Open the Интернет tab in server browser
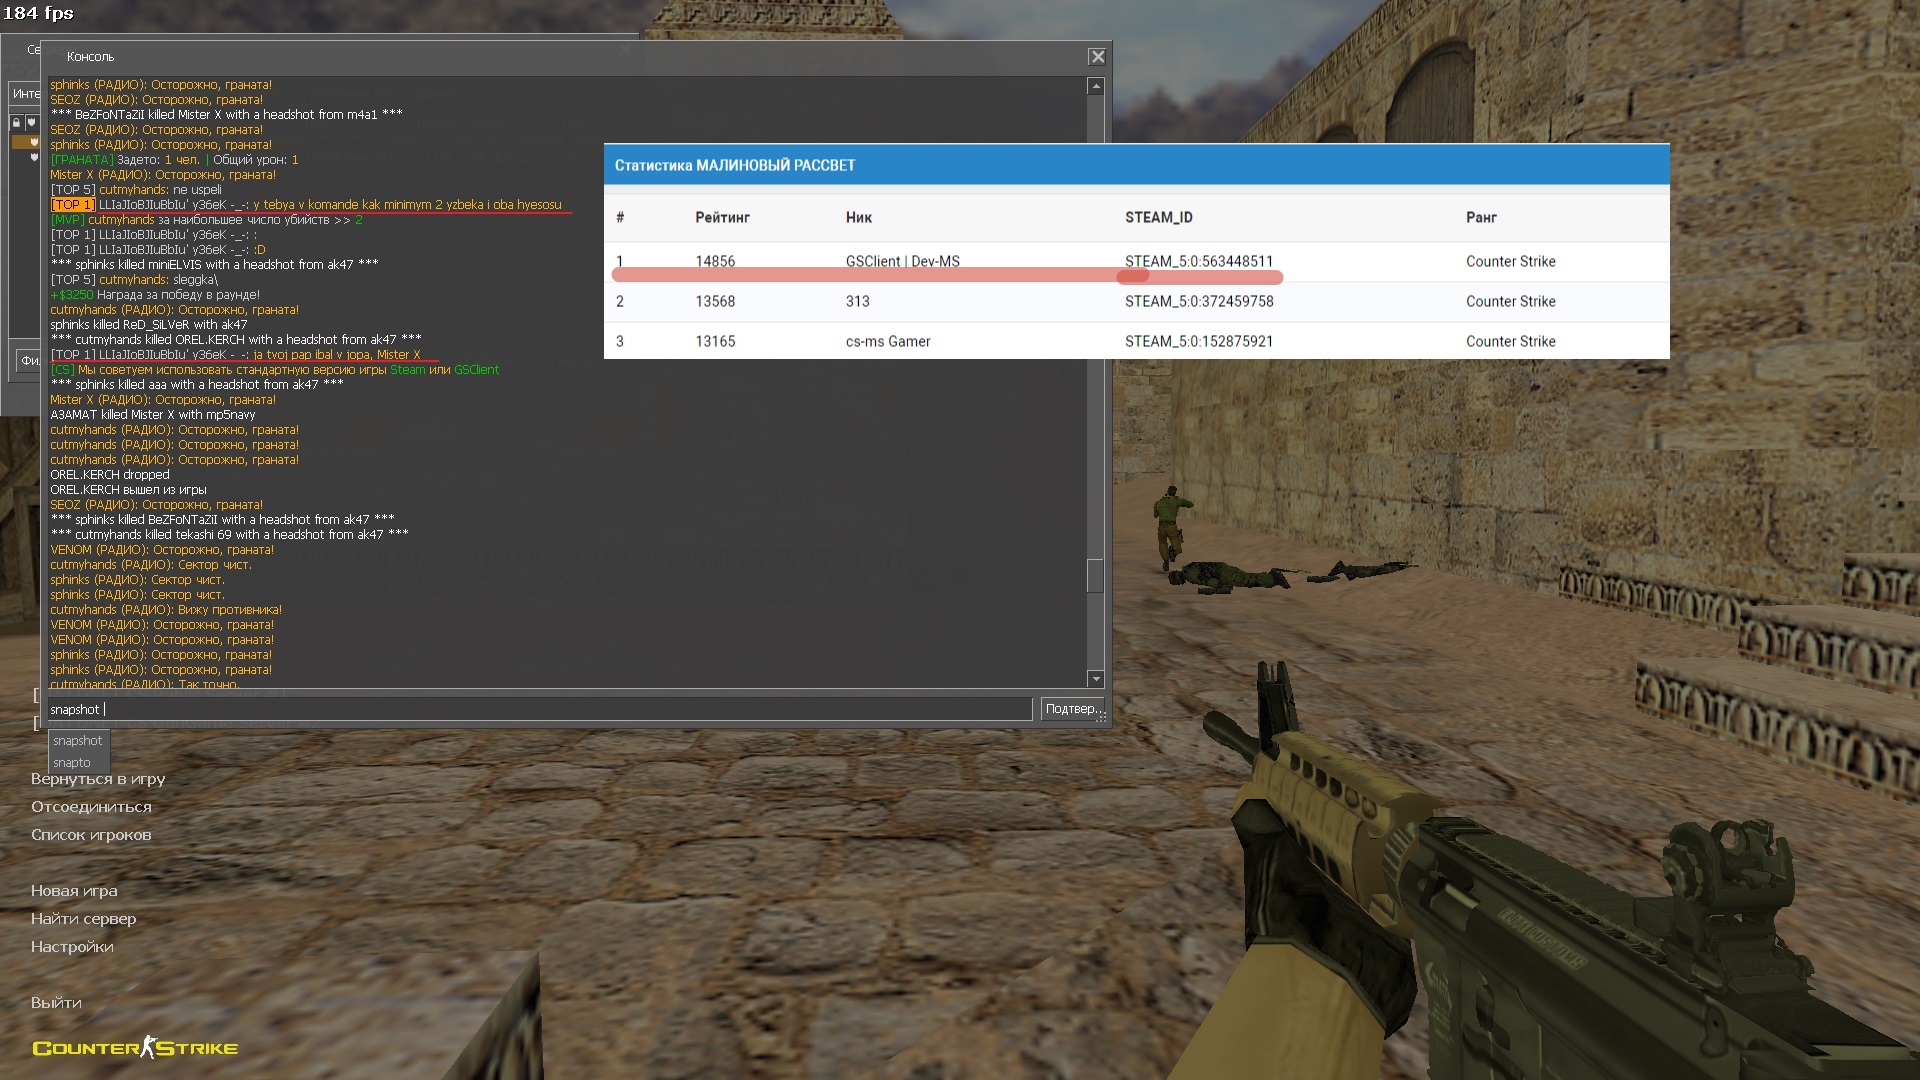This screenshot has width=1920, height=1080. (x=26, y=93)
